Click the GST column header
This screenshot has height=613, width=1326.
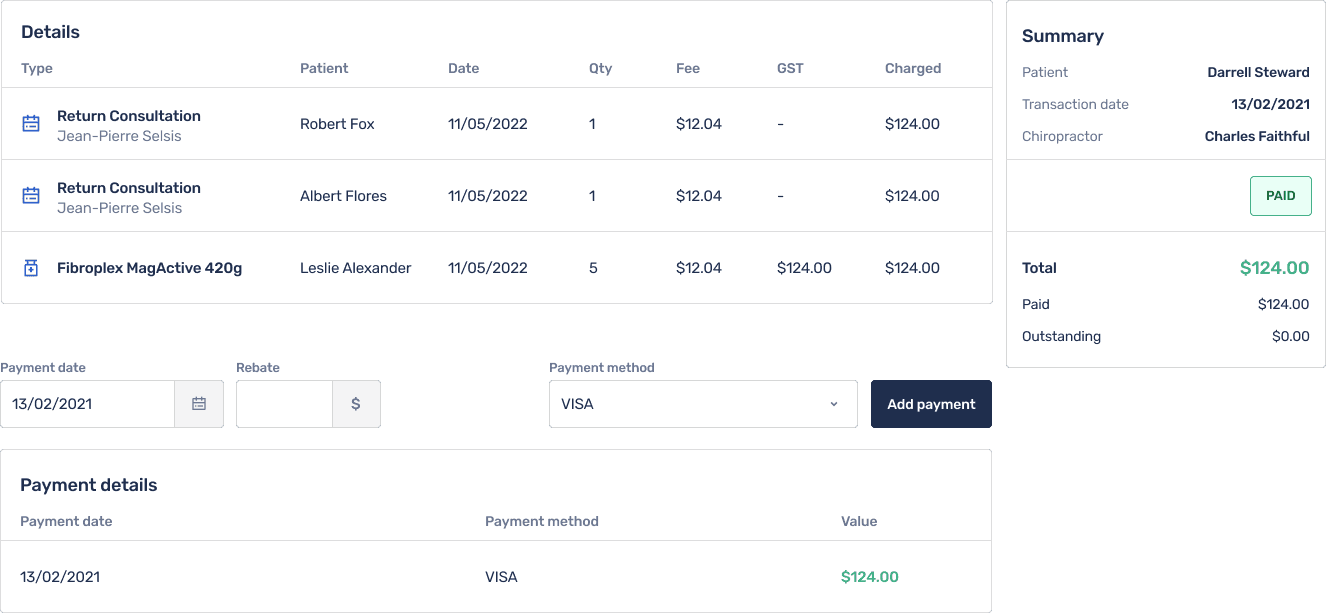790,68
